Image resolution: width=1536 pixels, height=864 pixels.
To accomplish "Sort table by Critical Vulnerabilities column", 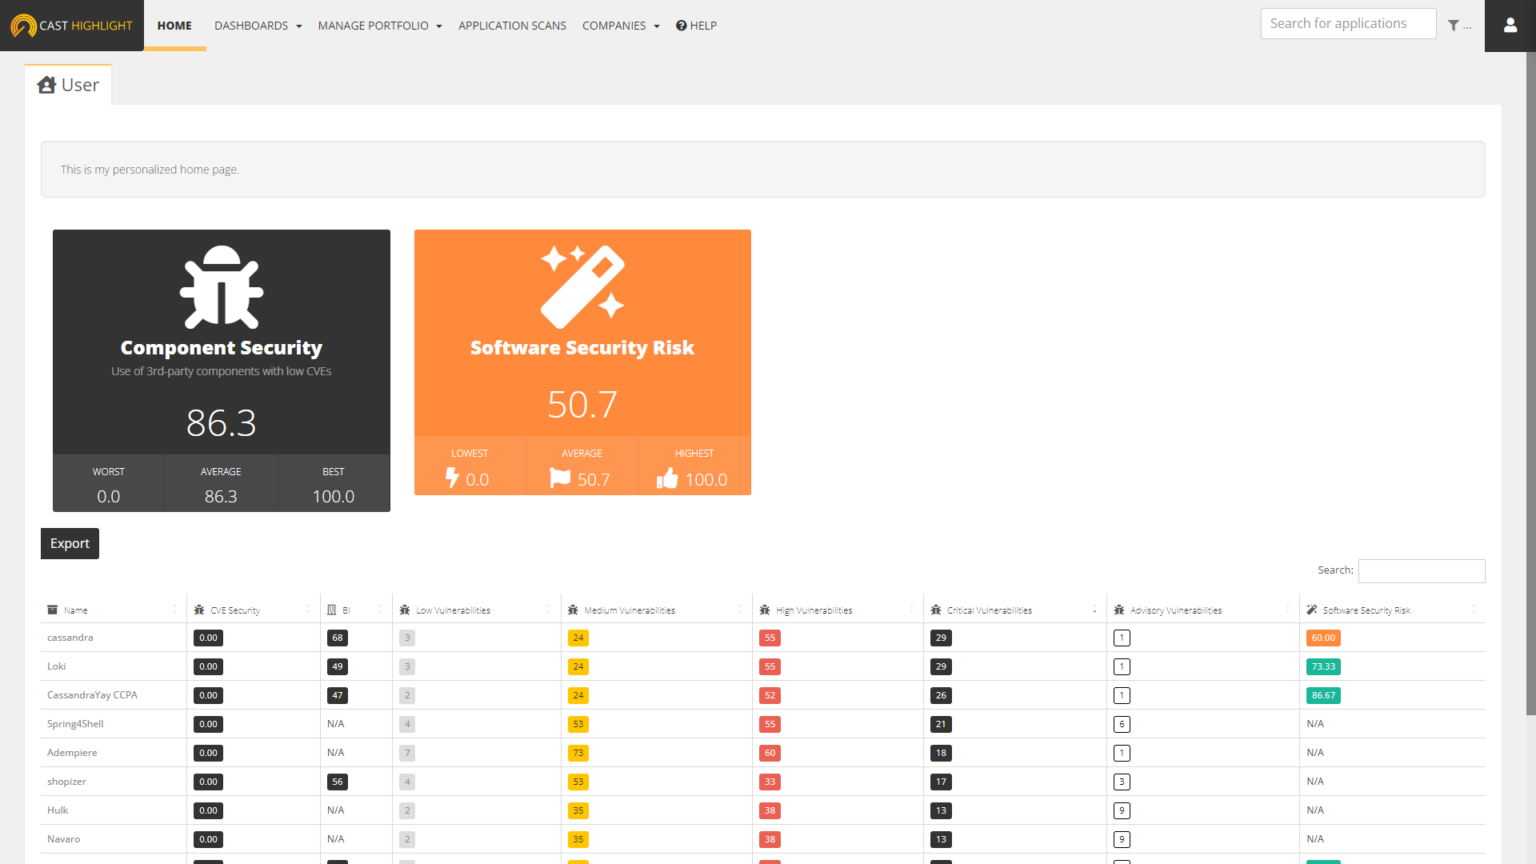I will pyautogui.click(x=989, y=610).
